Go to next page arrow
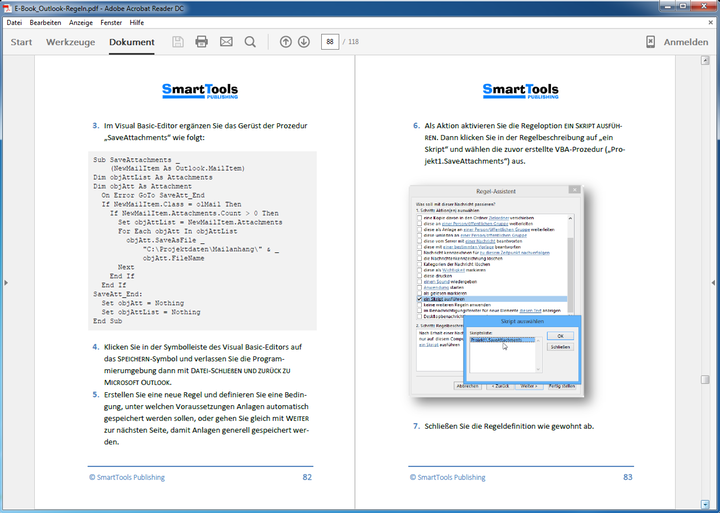This screenshot has height=513, width=720. pos(304,42)
